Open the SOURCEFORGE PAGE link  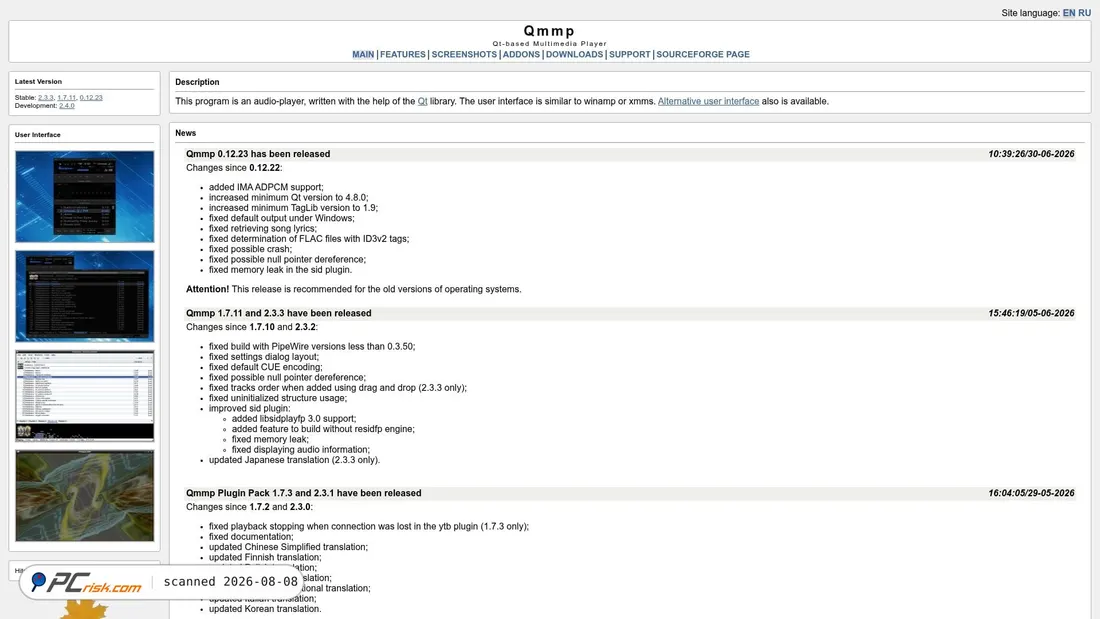pos(703,54)
